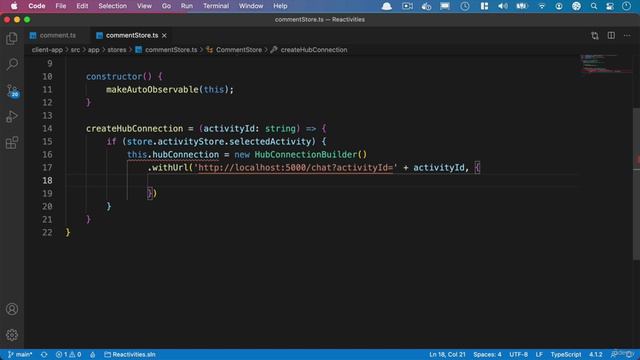Click the editor vertical scrollbar
Image resolution: width=640 pixels, height=360 pixels.
pyautogui.click(x=636, y=184)
